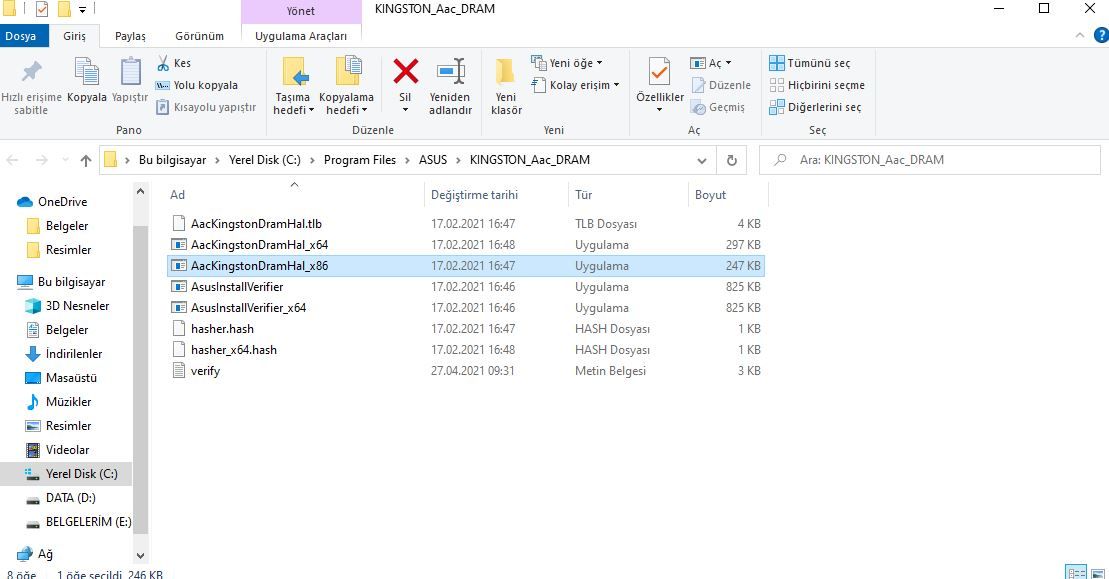This screenshot has height=579, width=1109.
Task: Click Aç open button in ribbon
Action: click(711, 63)
